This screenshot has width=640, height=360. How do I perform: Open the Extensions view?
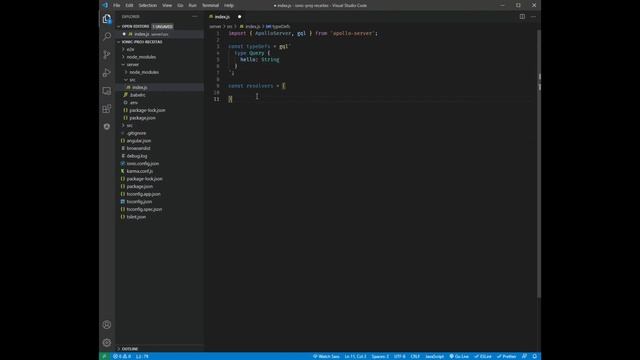(x=107, y=109)
